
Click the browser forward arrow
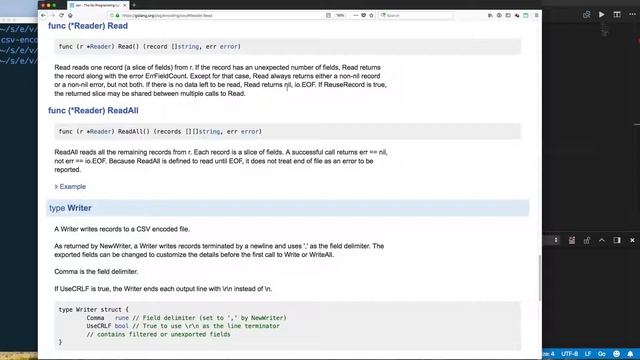(52, 15)
